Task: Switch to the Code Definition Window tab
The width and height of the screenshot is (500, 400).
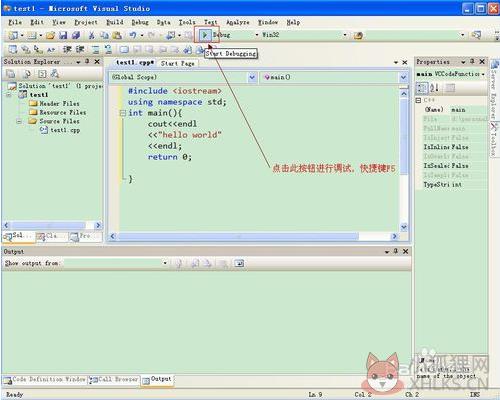Action: [x=45, y=379]
